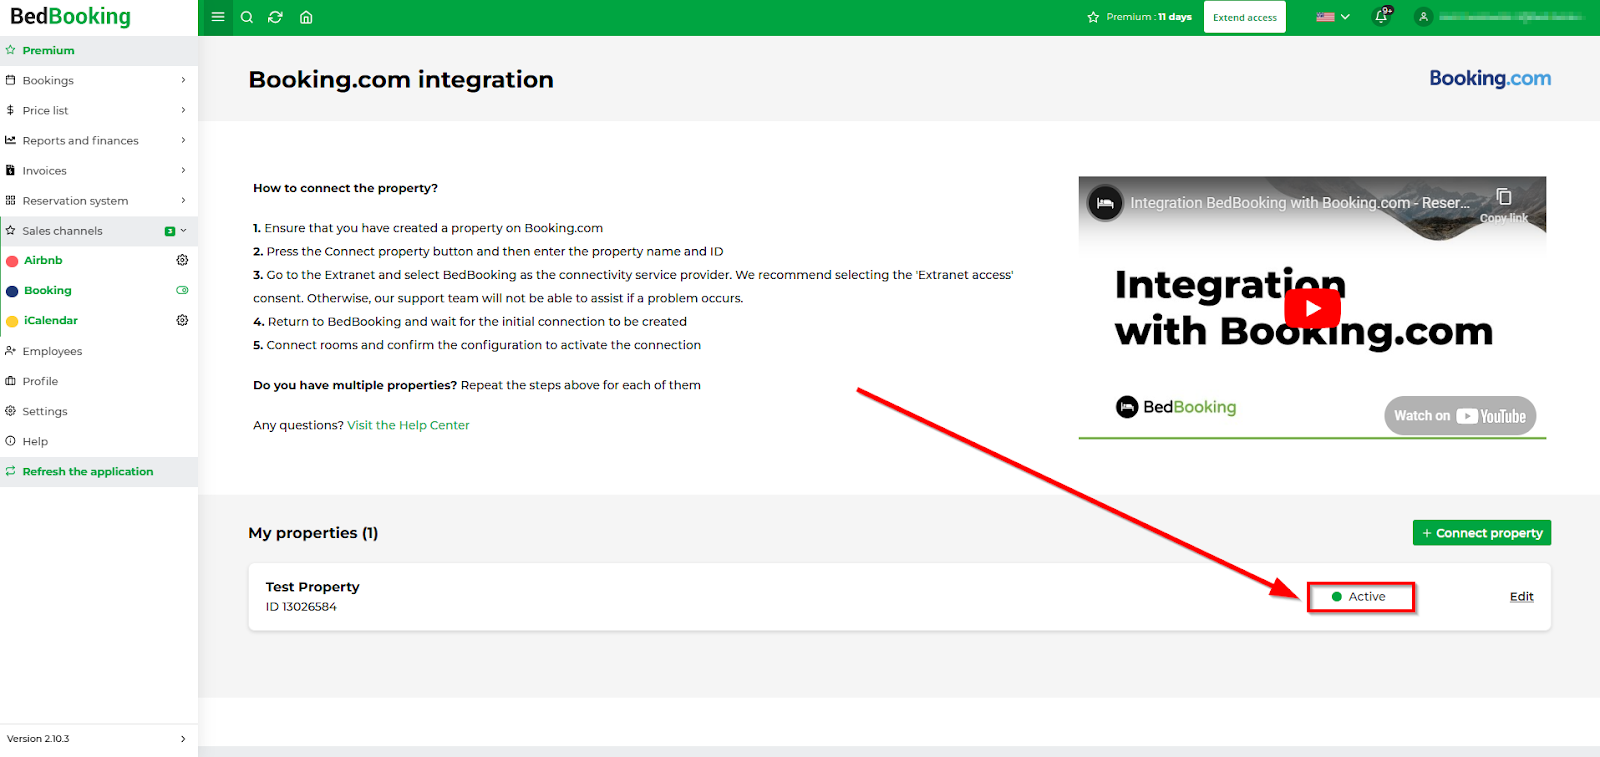Open the hamburger menu in the top bar

pyautogui.click(x=217, y=17)
